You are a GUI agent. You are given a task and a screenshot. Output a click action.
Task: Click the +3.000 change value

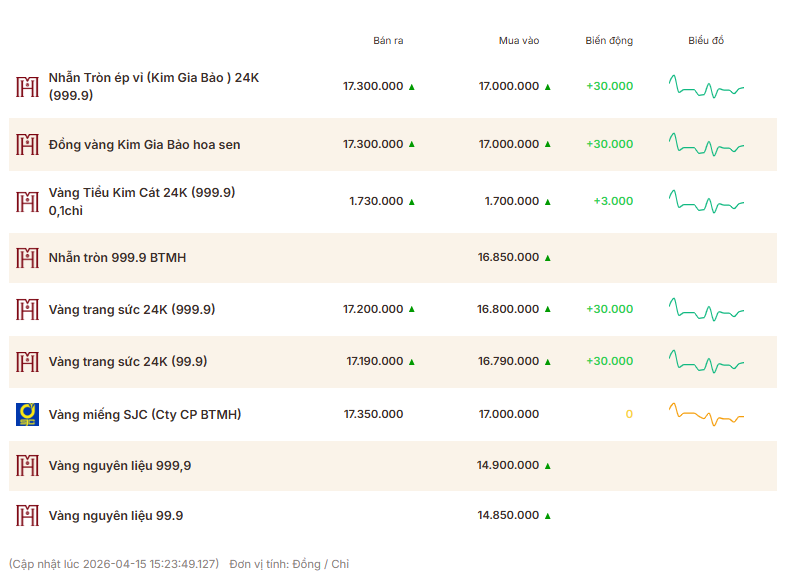[x=613, y=201]
